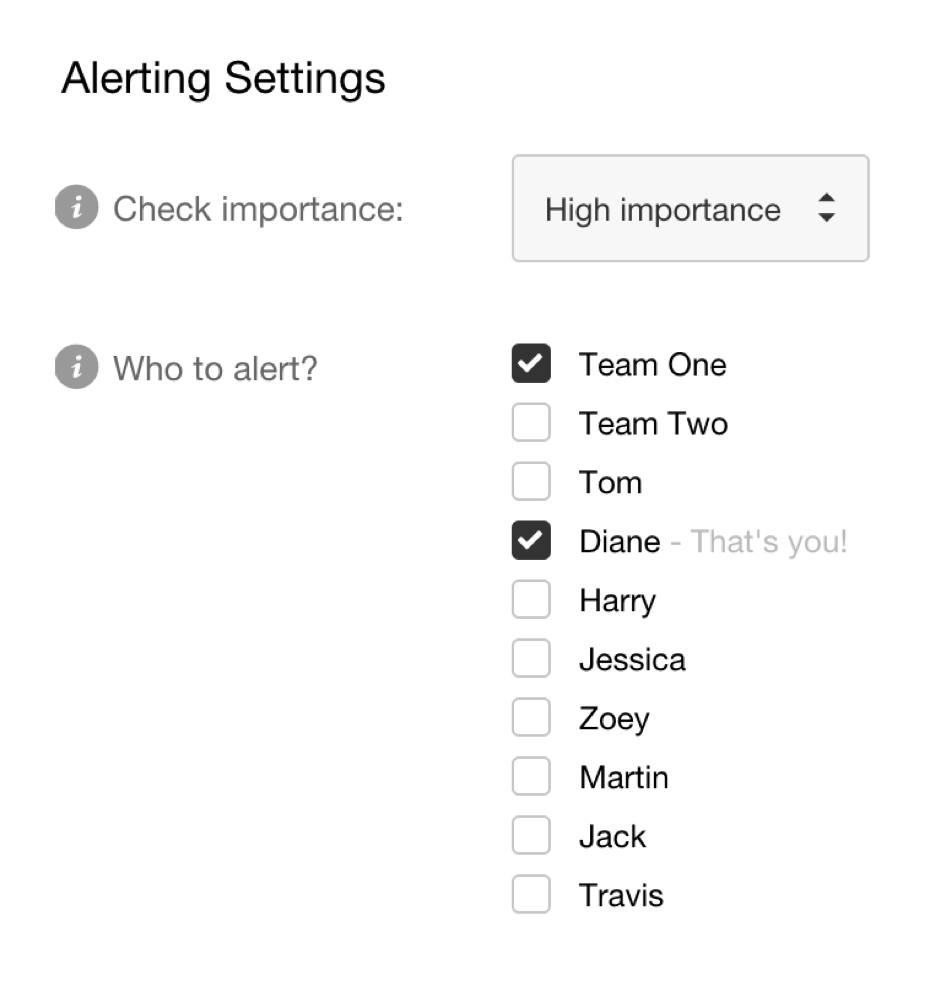Screen dimensions: 930x994
Task: Check the box next to Martin
Action: (531, 778)
